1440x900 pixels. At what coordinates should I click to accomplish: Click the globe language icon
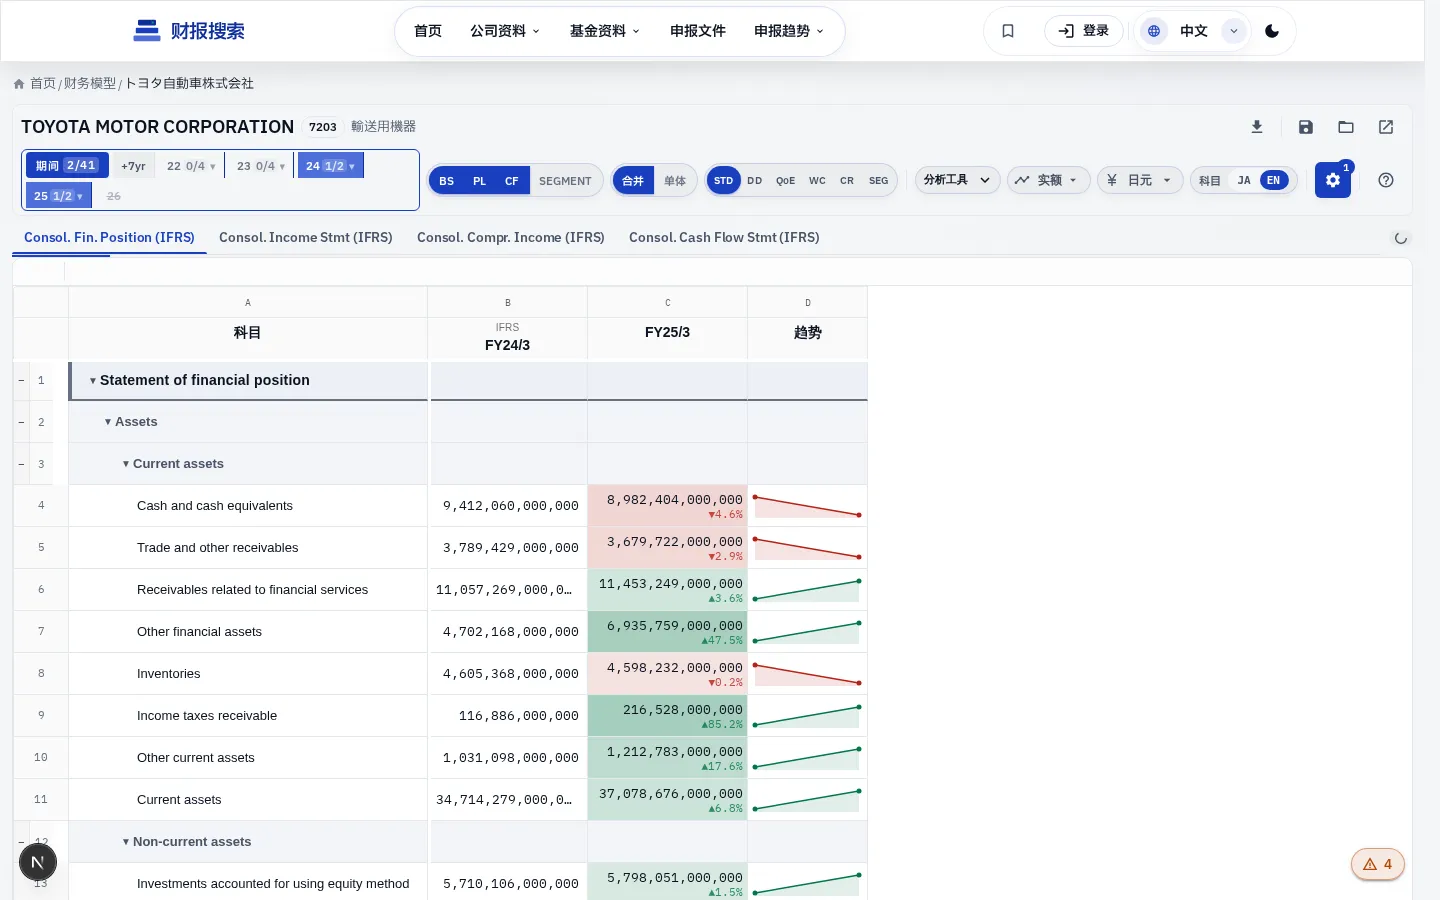pyautogui.click(x=1154, y=31)
